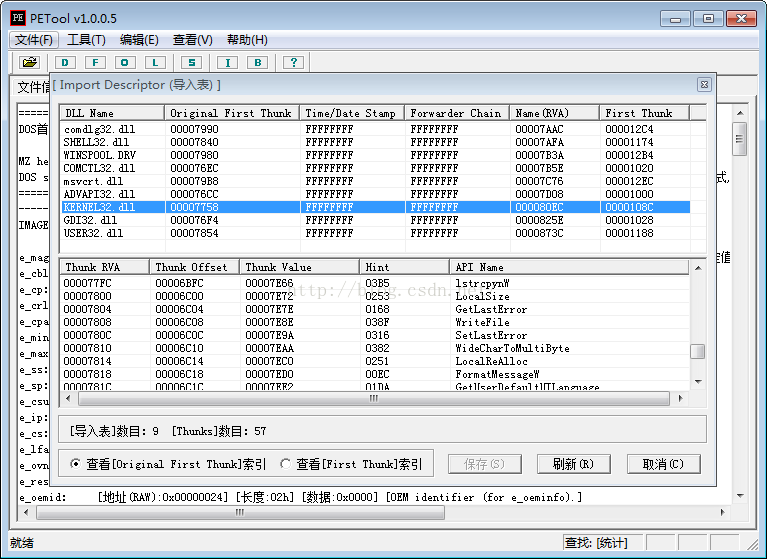
Task: Select WriteFile thunk entry
Action: tap(376, 322)
